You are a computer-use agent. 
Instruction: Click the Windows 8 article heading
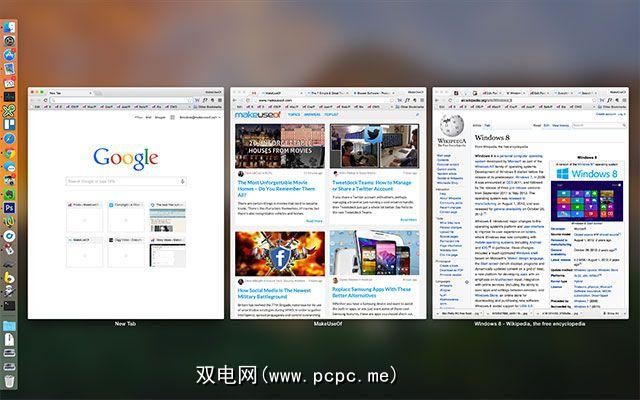(x=492, y=138)
